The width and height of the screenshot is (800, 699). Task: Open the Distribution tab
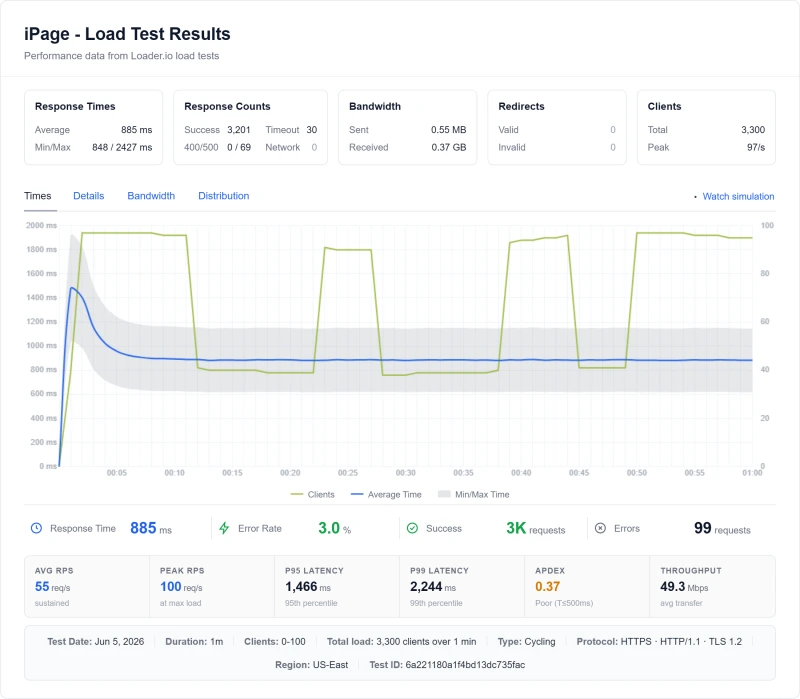coord(223,196)
